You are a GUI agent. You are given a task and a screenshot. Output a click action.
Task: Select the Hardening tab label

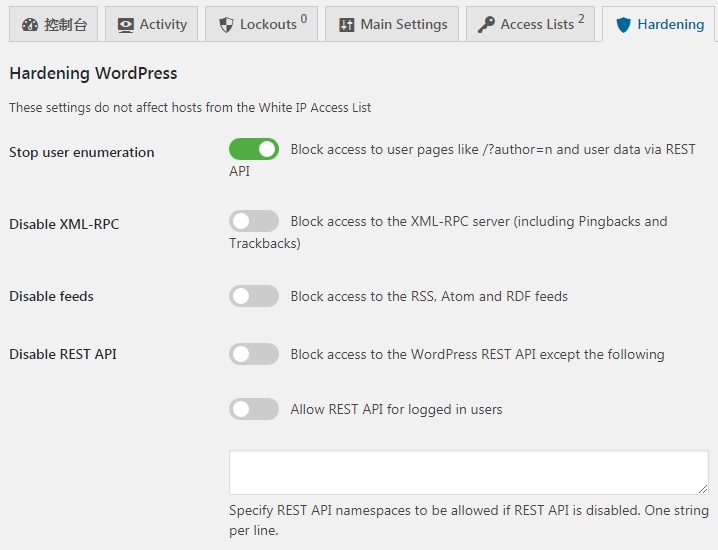(x=671, y=24)
